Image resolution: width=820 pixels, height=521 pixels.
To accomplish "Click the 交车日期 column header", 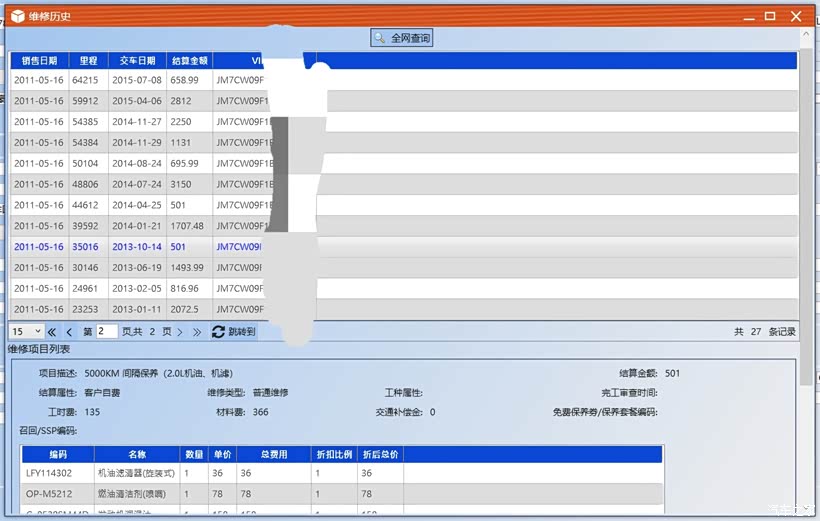I will (x=137, y=60).
